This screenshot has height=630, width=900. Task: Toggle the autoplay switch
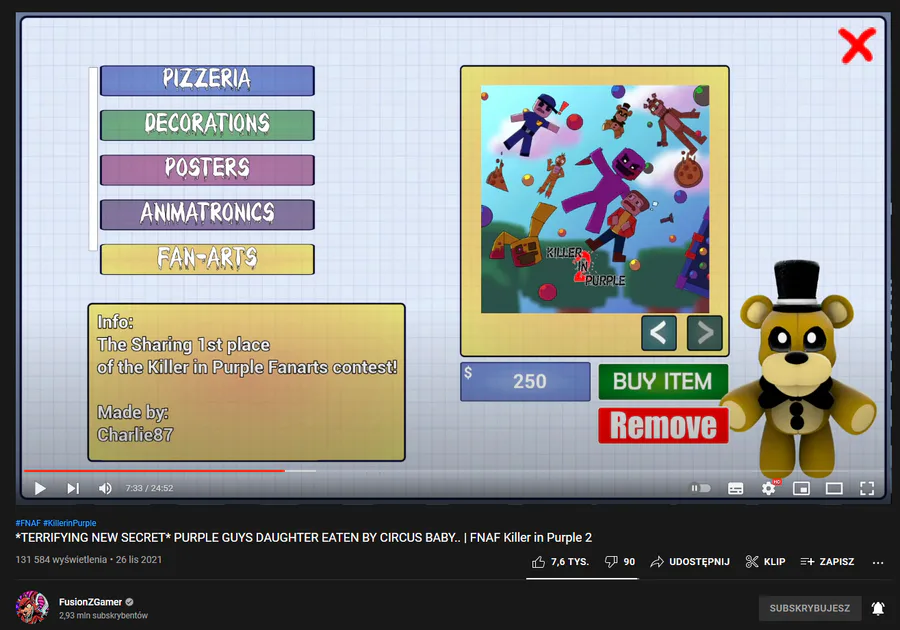point(700,488)
